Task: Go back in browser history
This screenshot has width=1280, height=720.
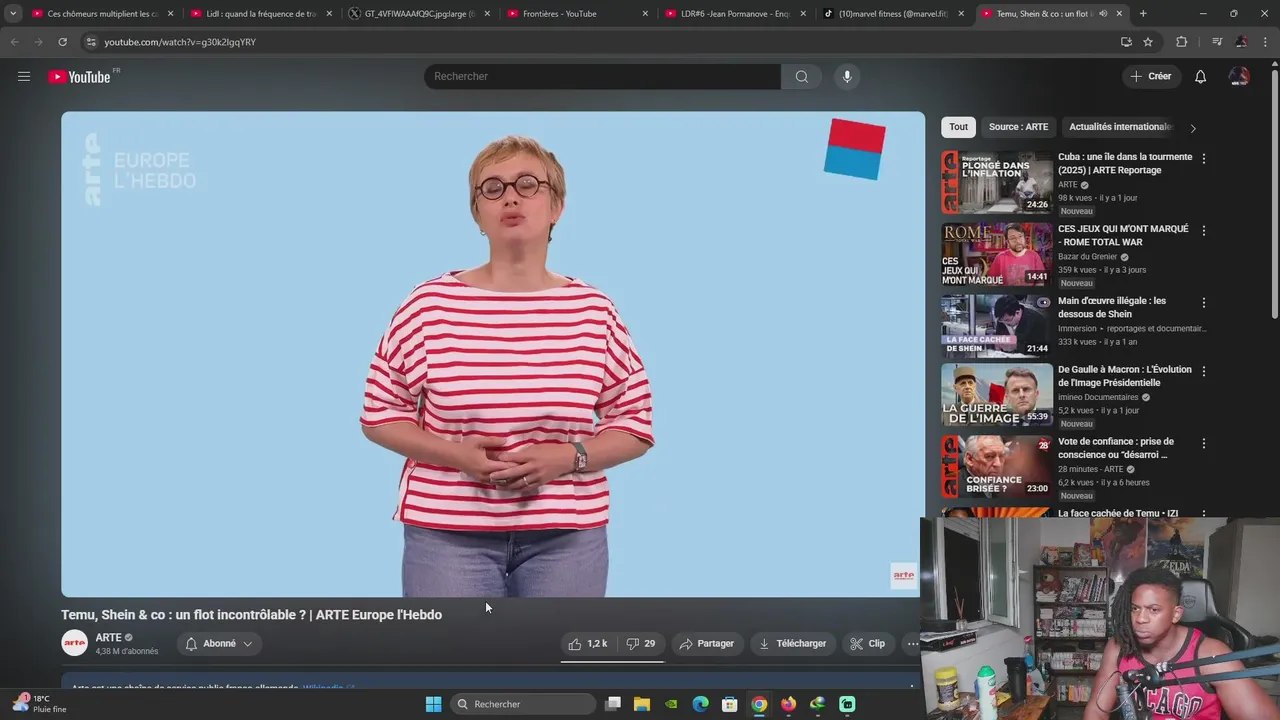Action: click(x=15, y=42)
